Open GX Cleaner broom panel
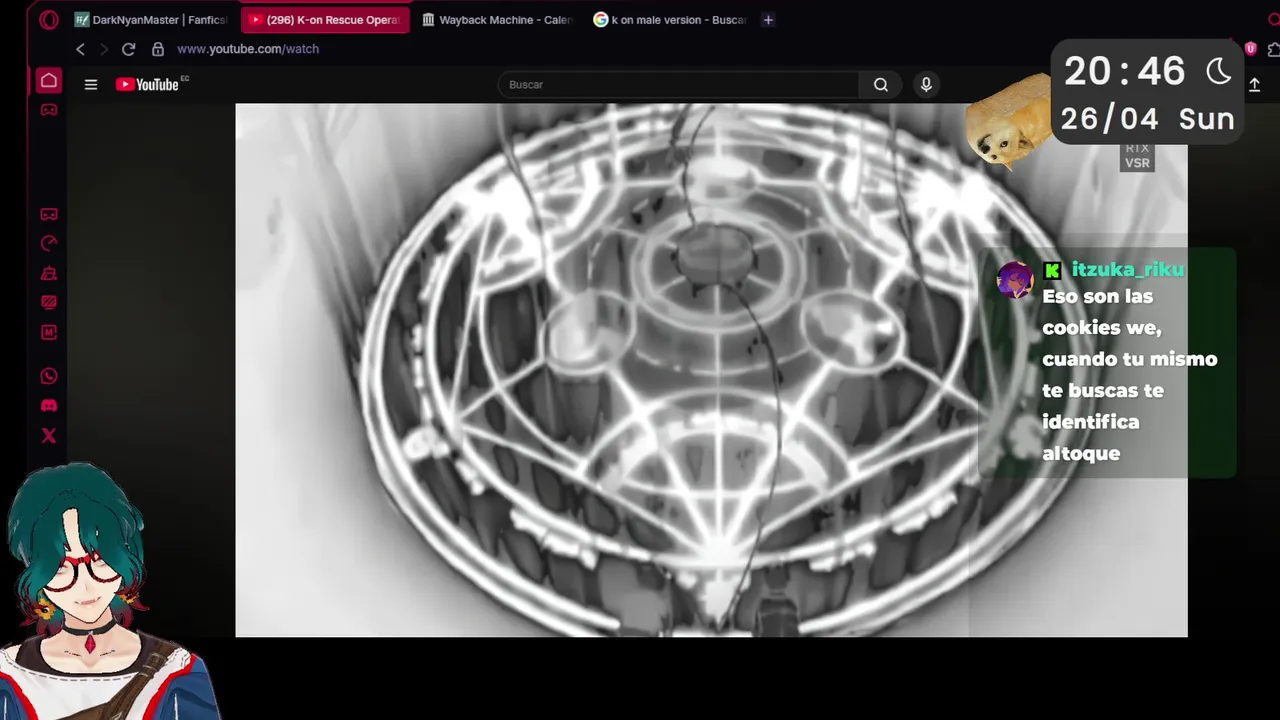The width and height of the screenshot is (1280, 720). (48, 273)
